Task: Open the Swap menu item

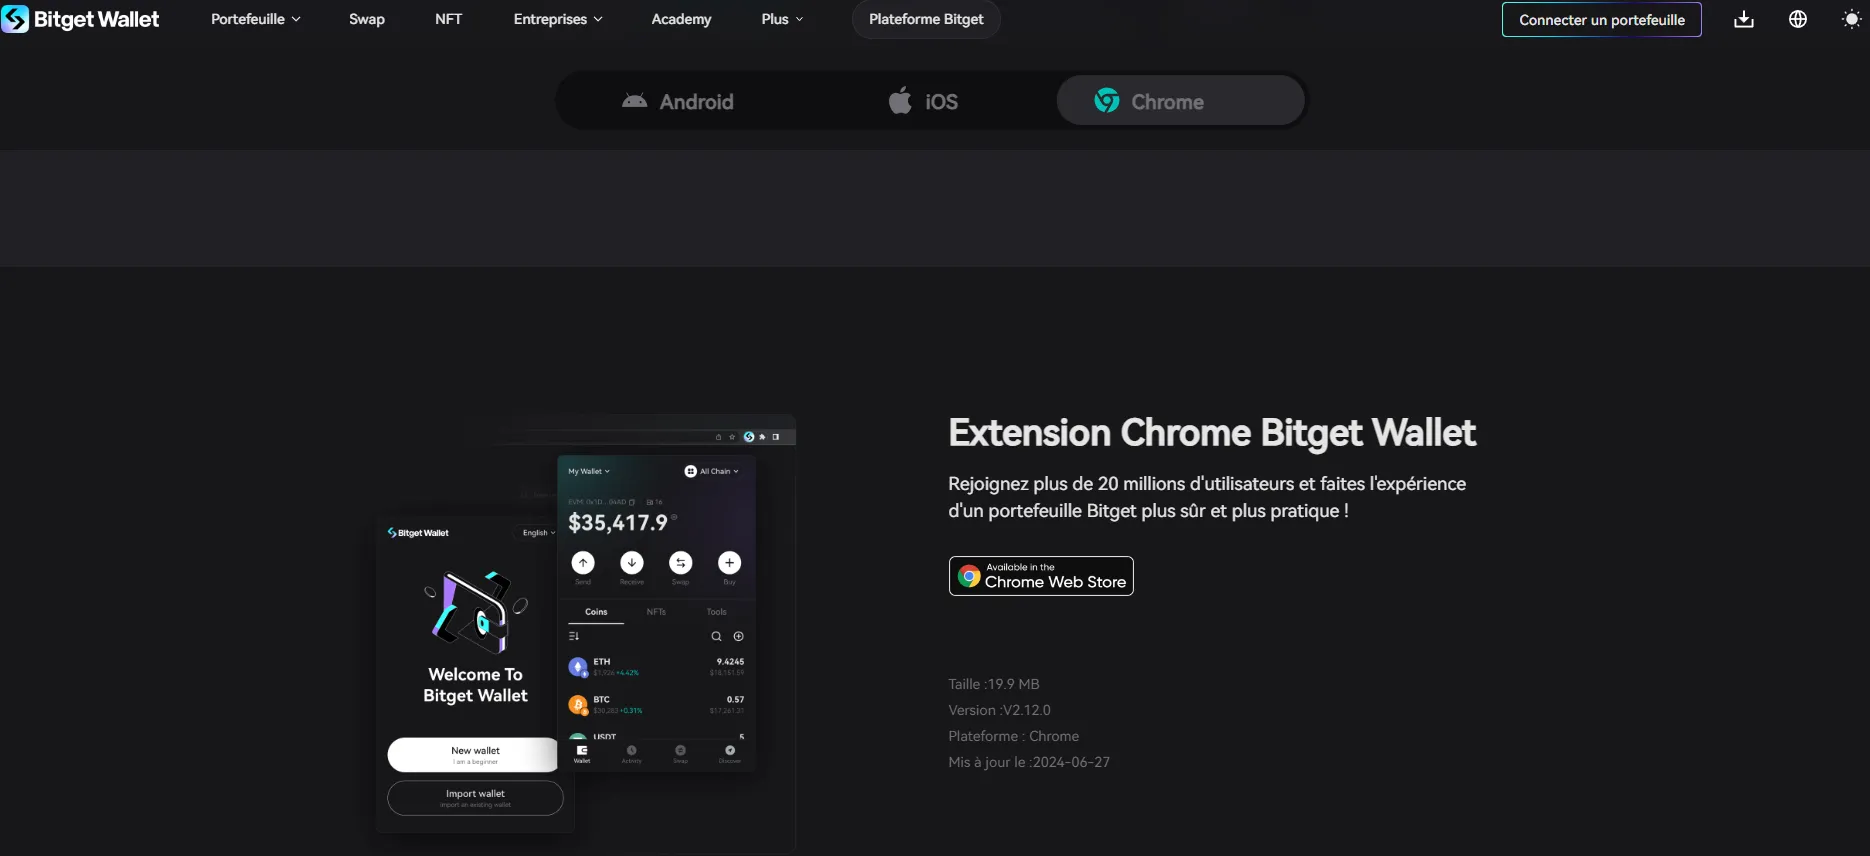Action: click(367, 19)
